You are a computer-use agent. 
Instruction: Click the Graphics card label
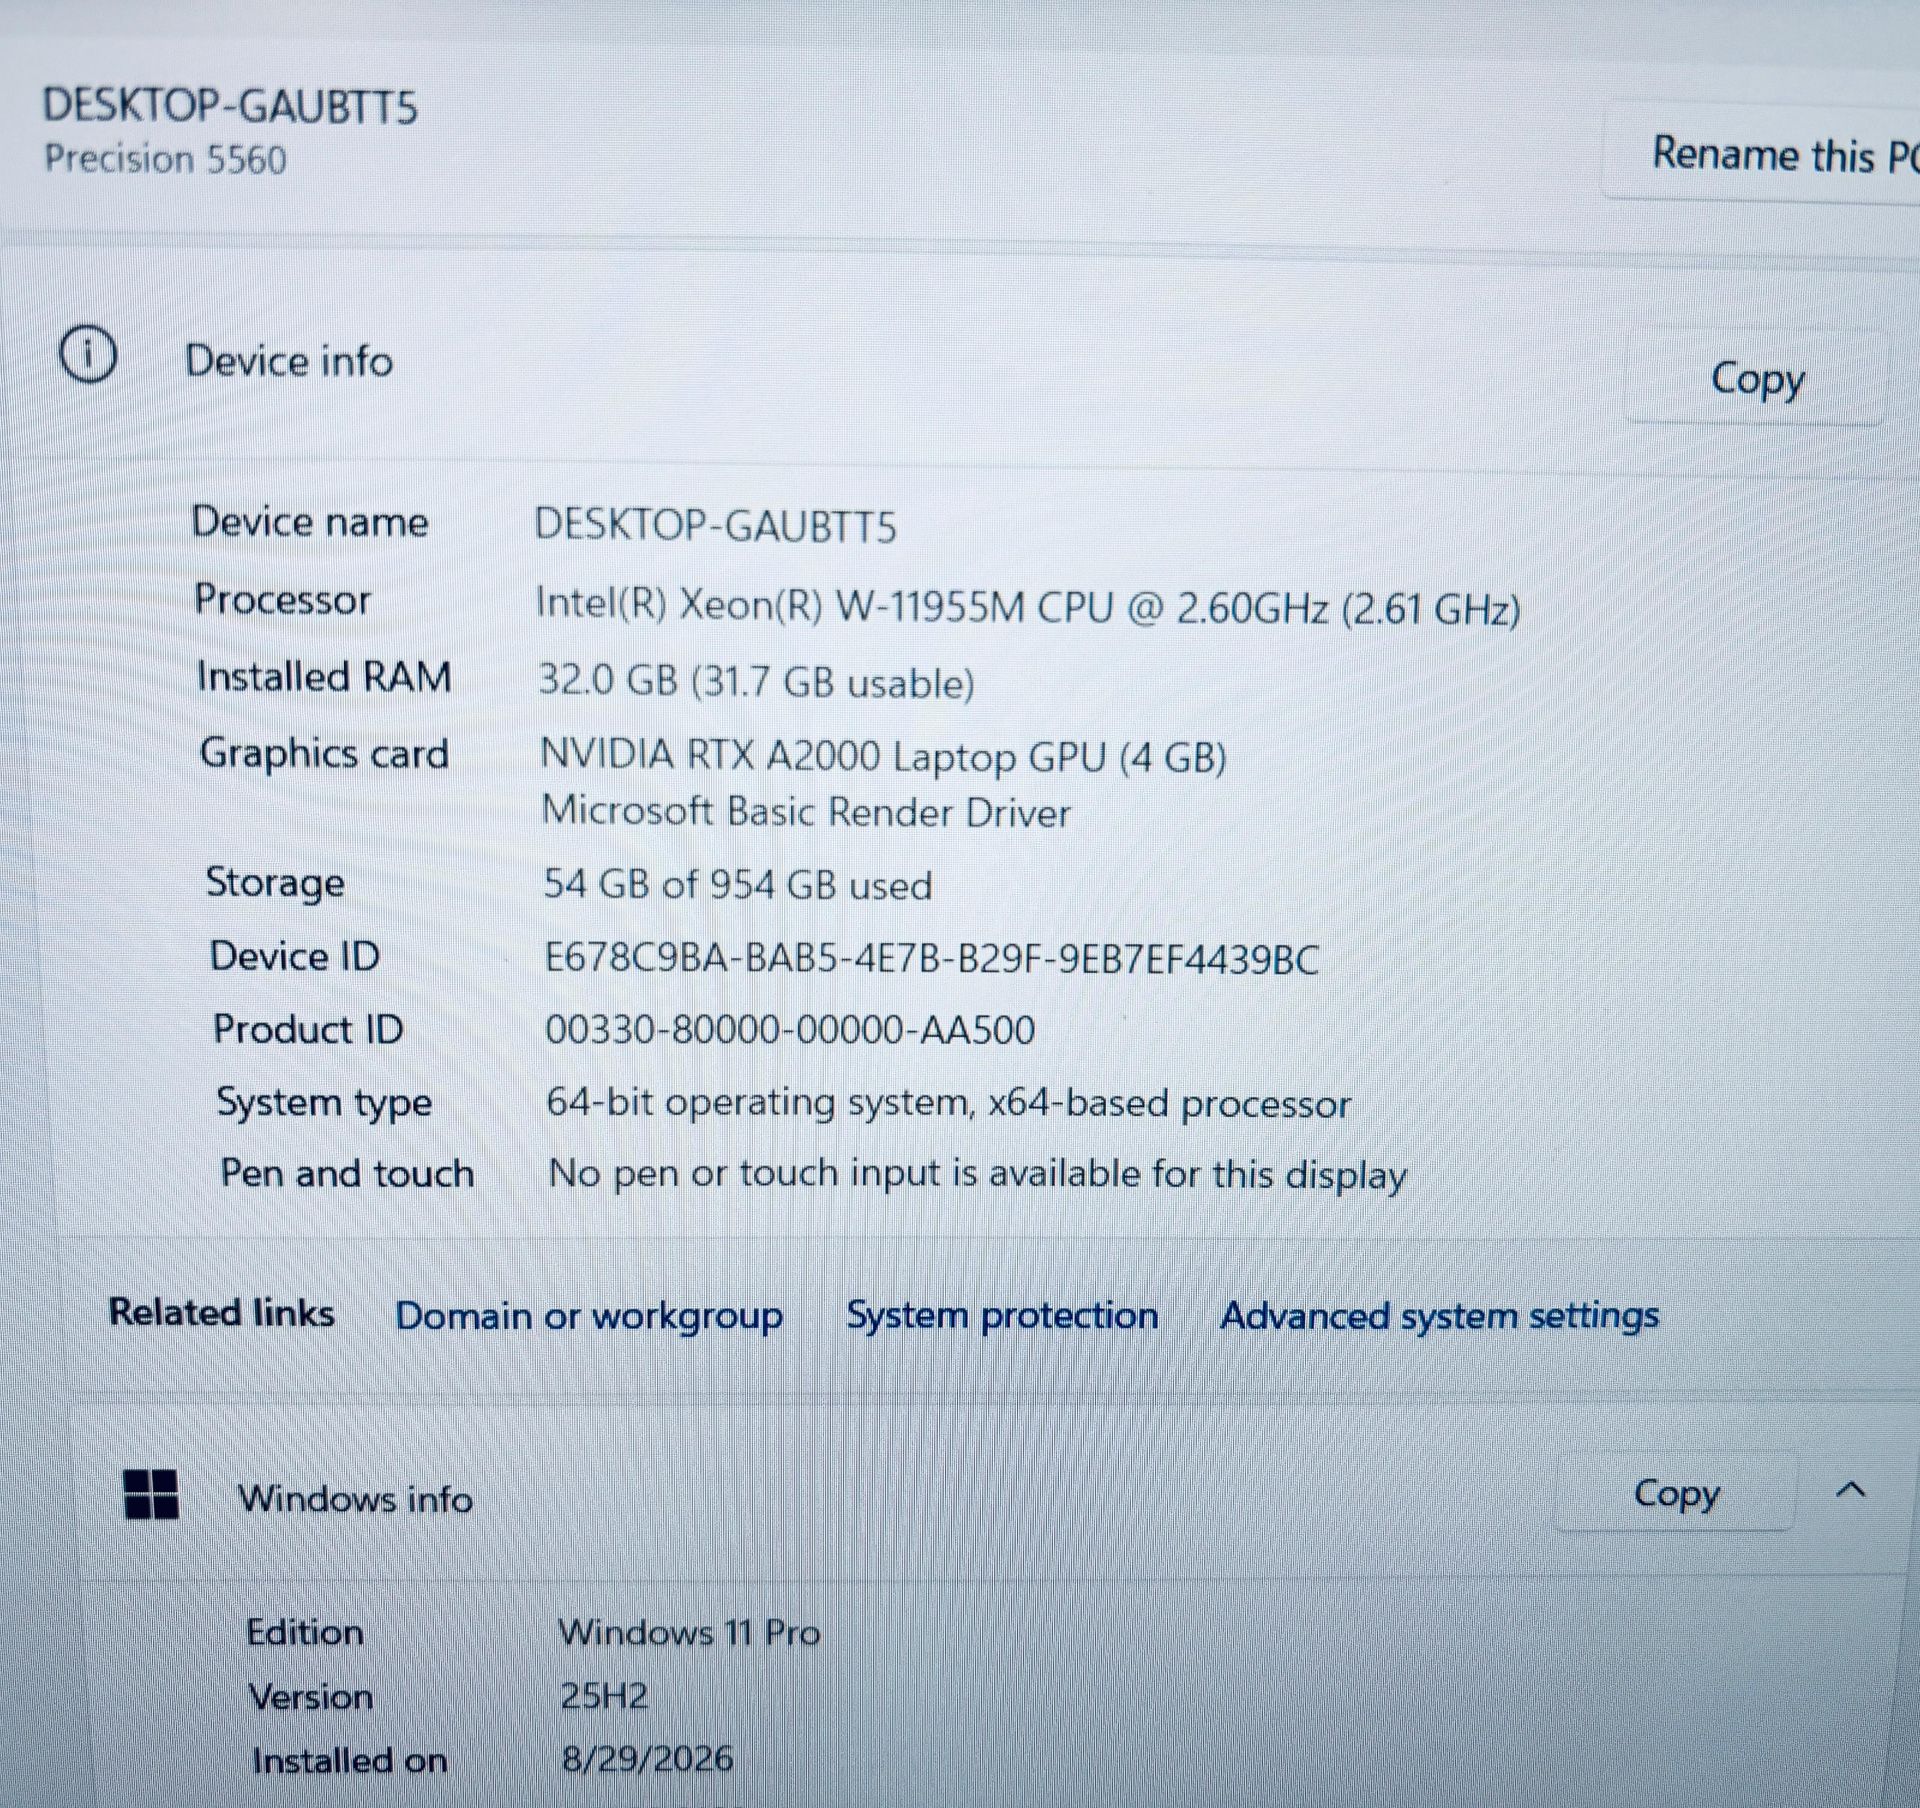(324, 753)
